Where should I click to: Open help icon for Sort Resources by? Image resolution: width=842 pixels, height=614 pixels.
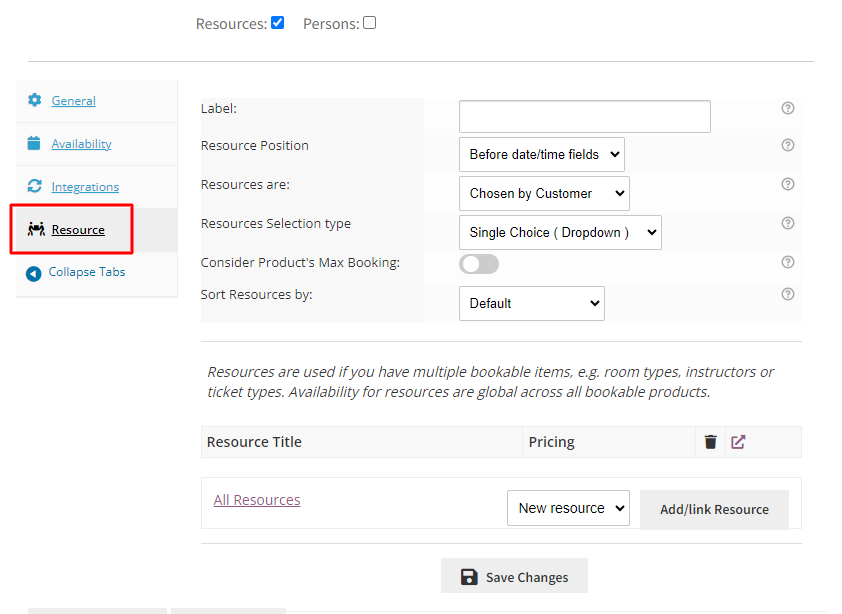tap(787, 294)
